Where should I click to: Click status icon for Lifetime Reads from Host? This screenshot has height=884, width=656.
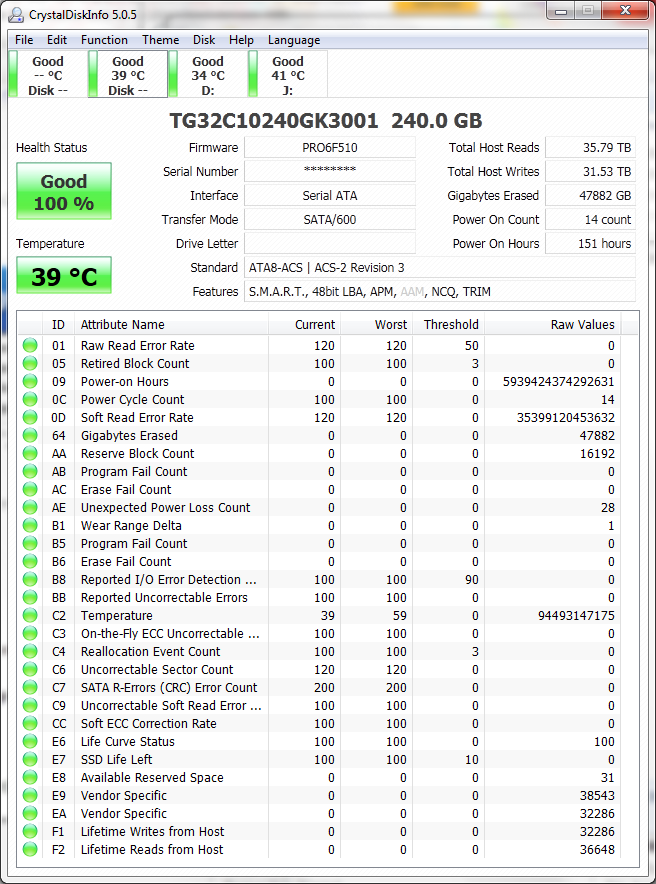(31, 850)
